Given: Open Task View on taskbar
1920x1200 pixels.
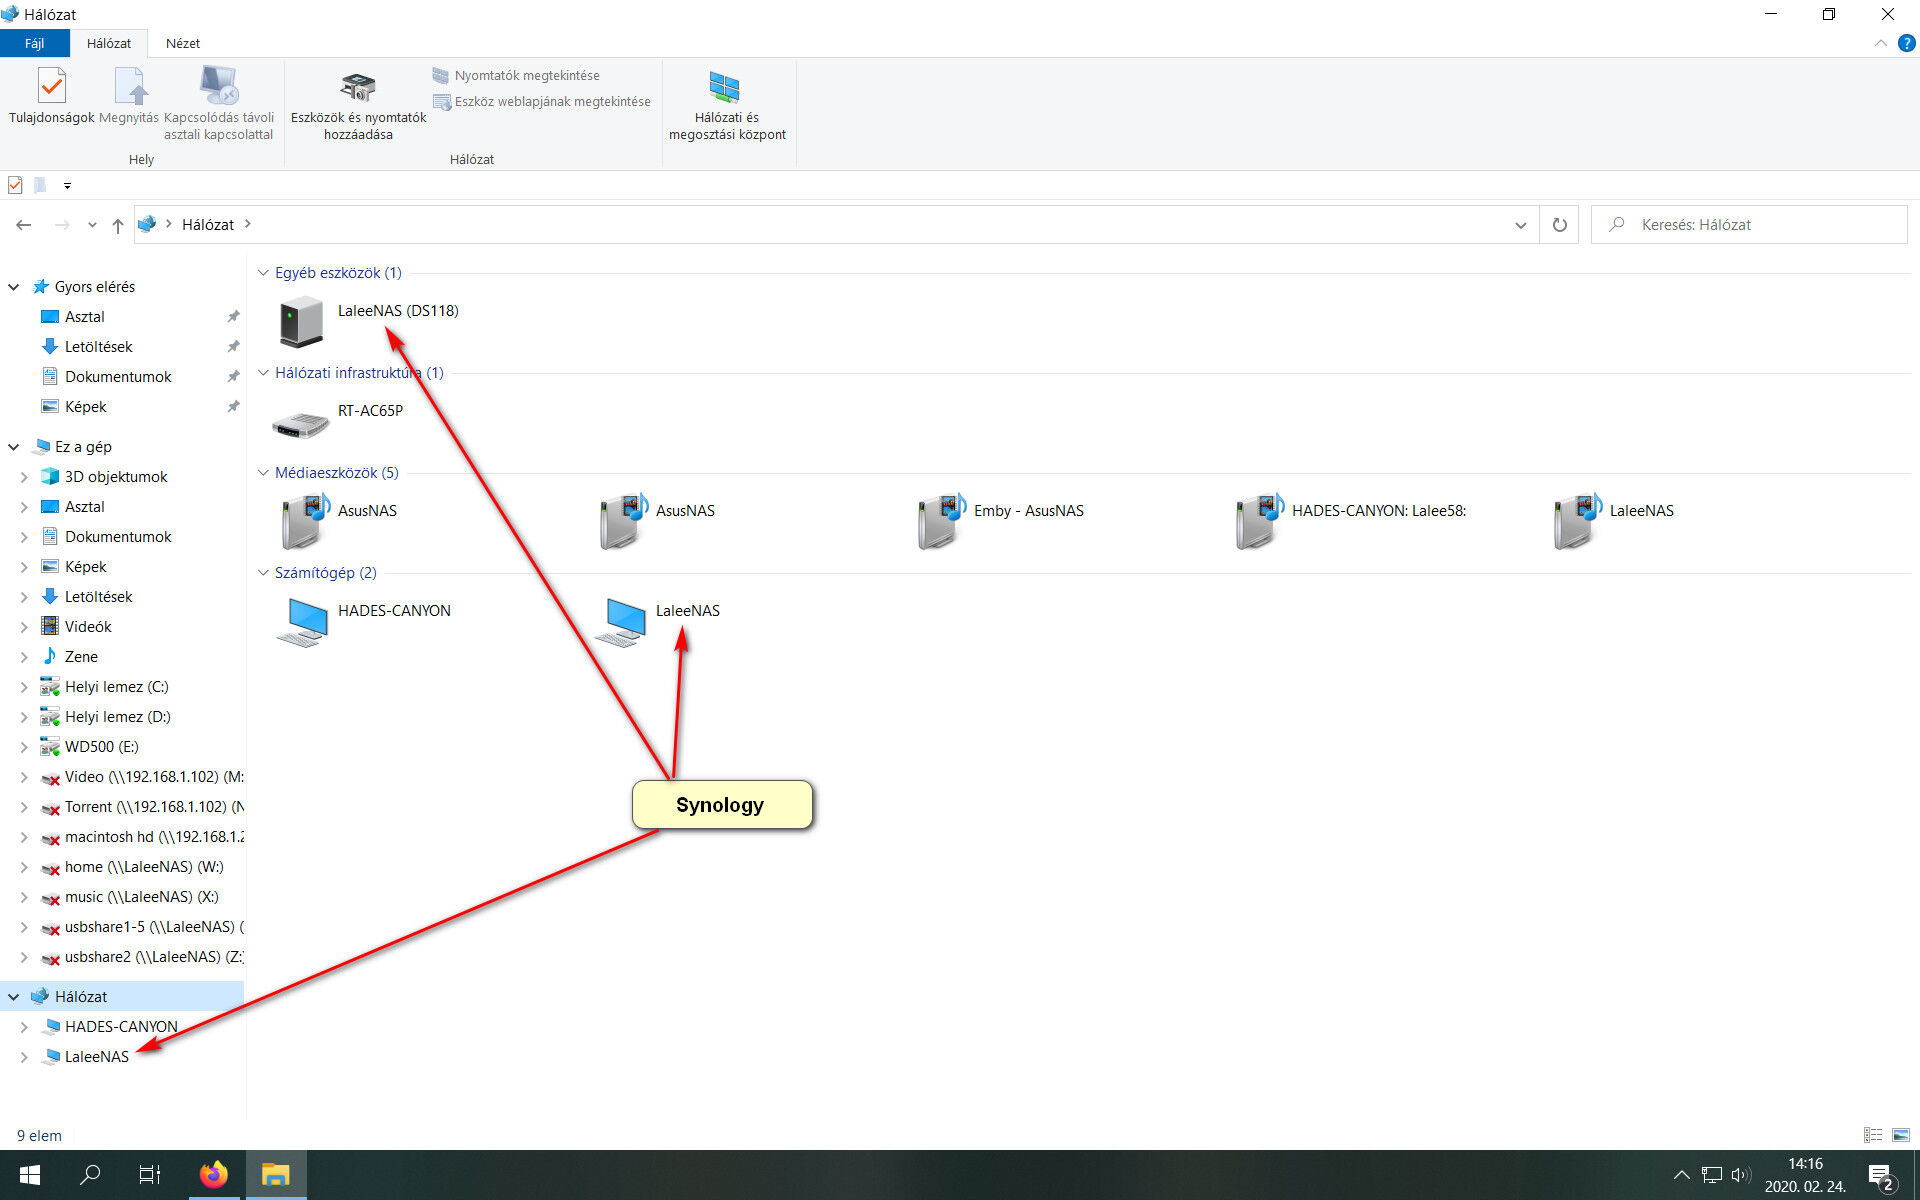Looking at the screenshot, I should [150, 1175].
